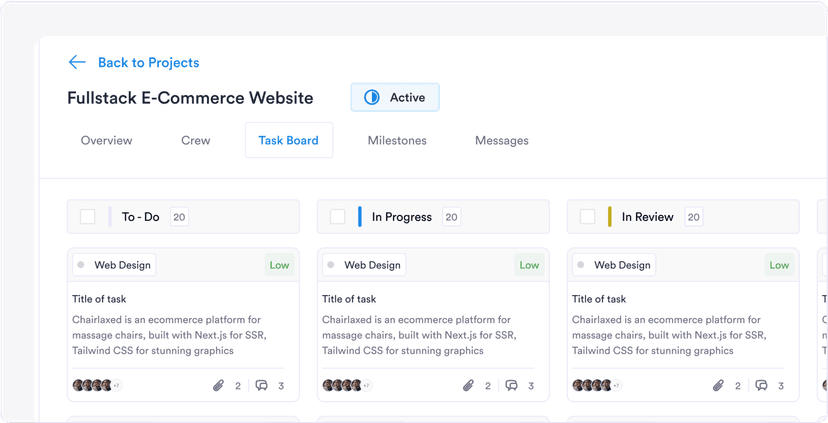Viewport: 828px width, 423px height.
Task: Click assignee avatars in To-Do card
Action: (95, 385)
